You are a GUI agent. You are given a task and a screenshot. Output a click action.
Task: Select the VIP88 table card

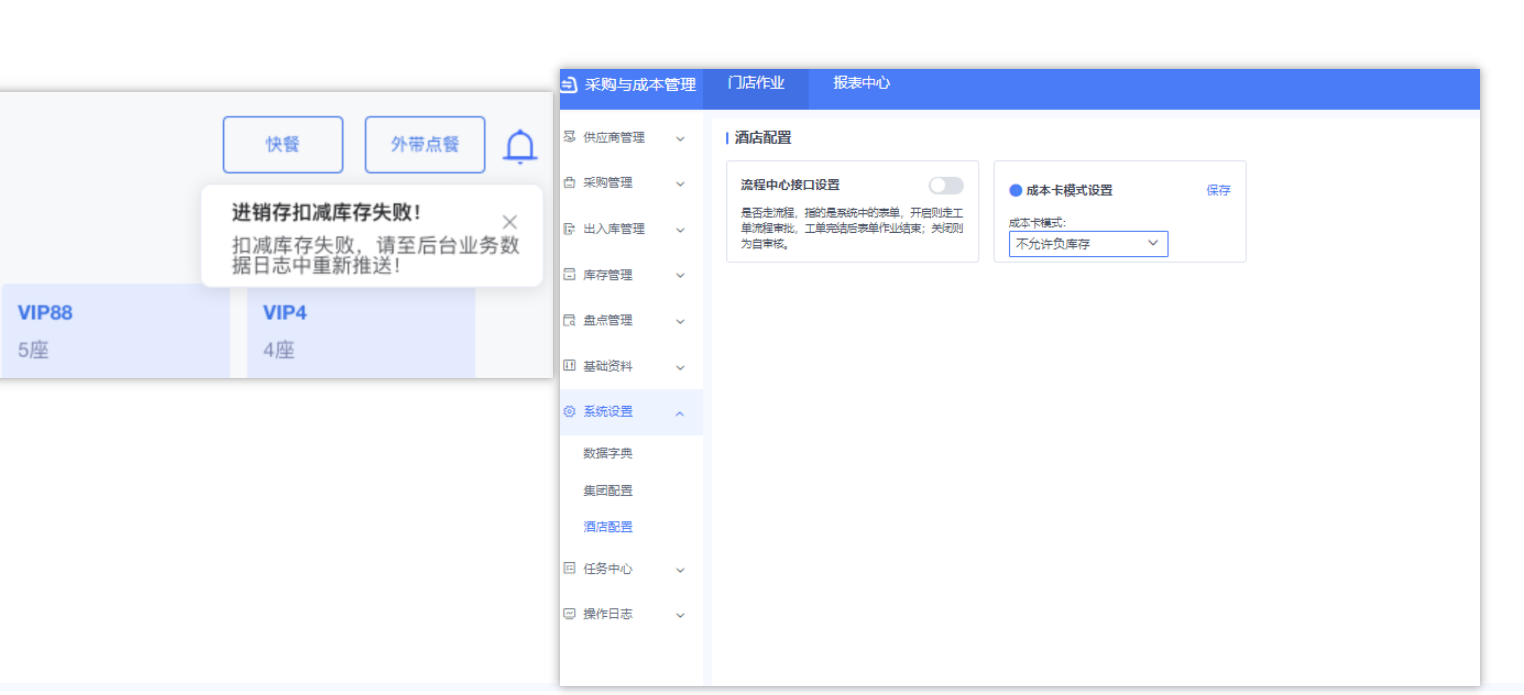pos(115,331)
